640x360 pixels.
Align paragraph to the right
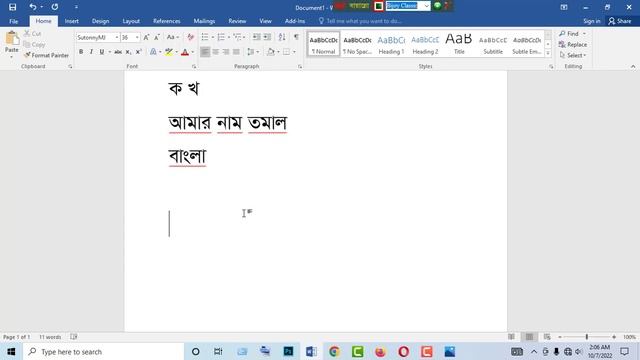(226, 52)
